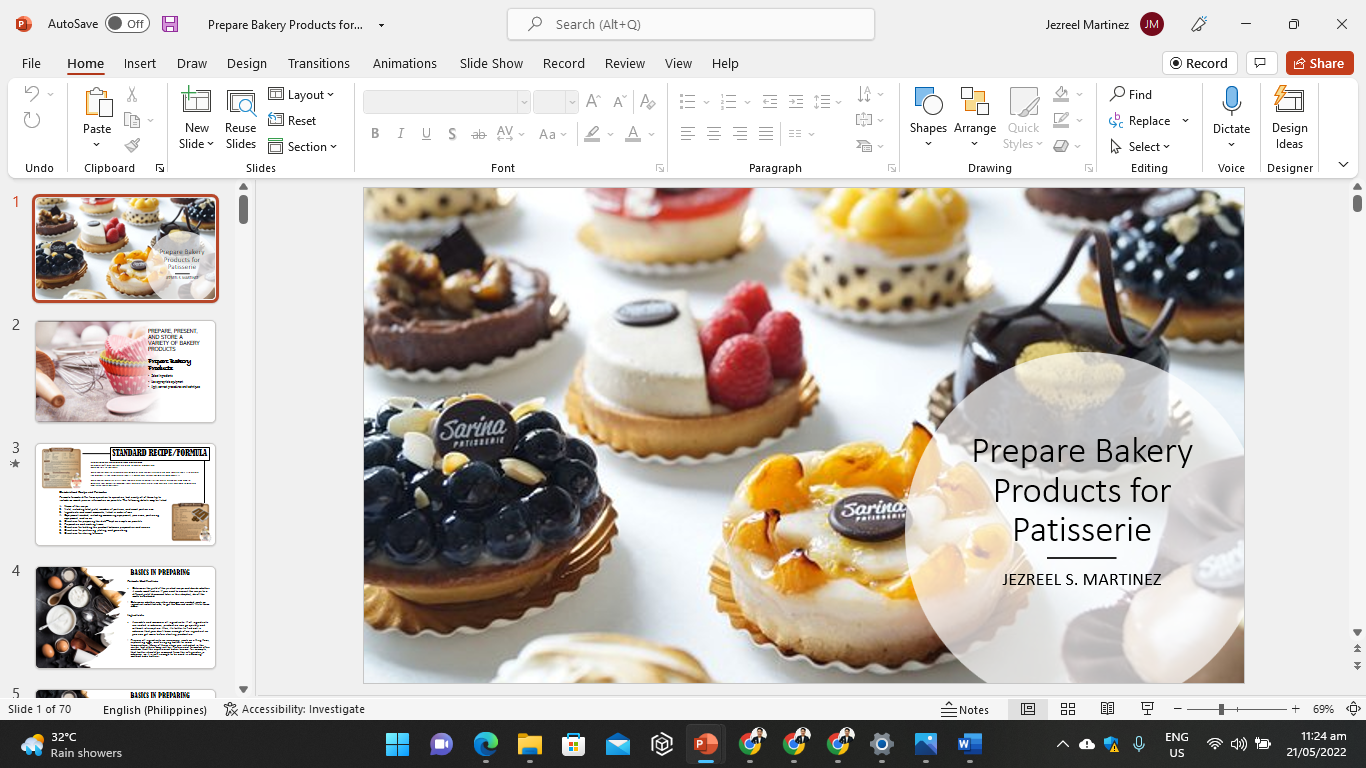The image size is (1366, 768).
Task: Open Design Ideas pane
Action: (1290, 118)
